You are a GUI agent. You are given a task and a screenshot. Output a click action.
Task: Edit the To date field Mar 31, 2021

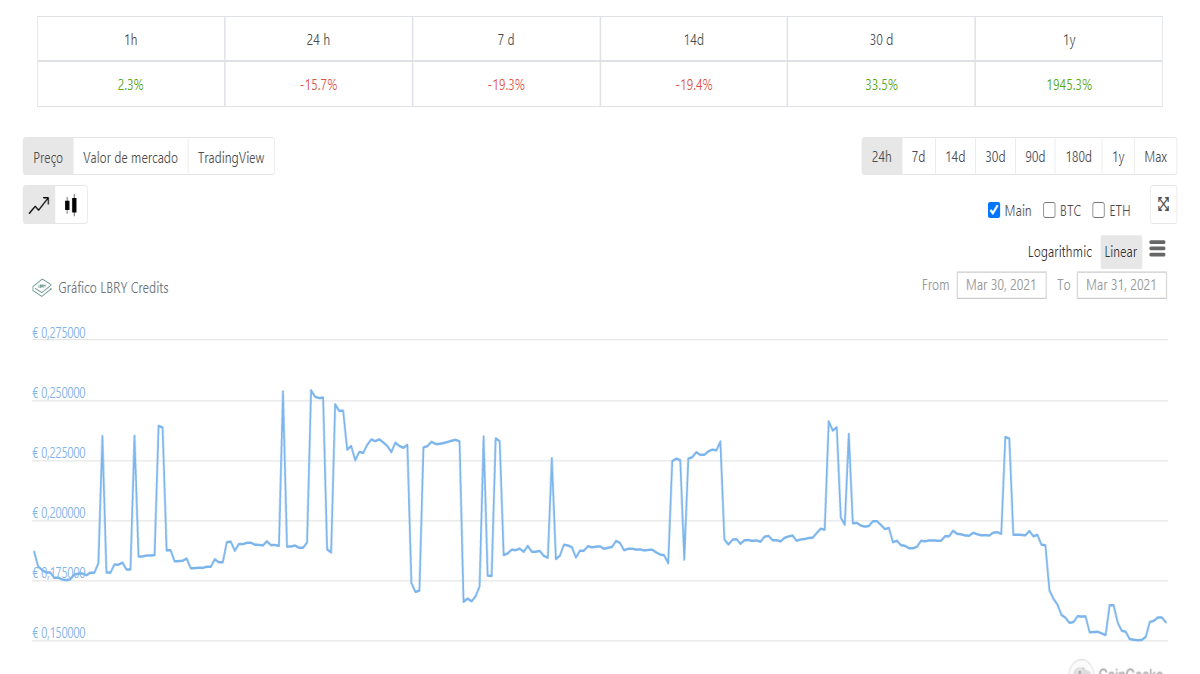(x=1122, y=285)
